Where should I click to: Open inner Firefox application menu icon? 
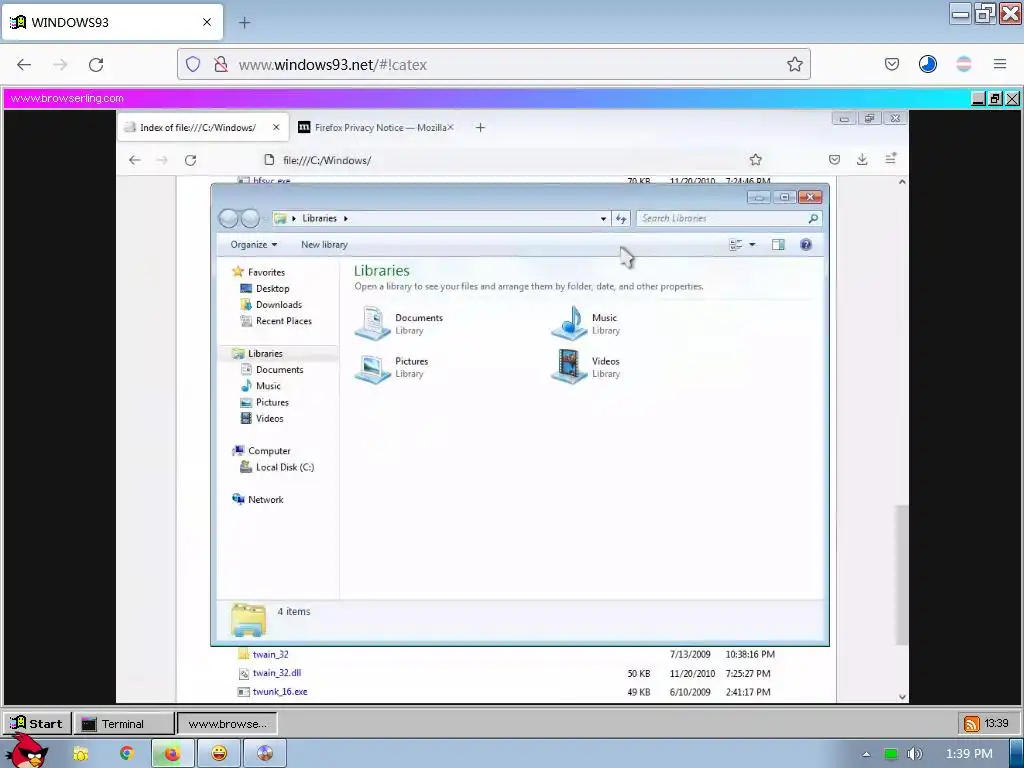(891, 159)
